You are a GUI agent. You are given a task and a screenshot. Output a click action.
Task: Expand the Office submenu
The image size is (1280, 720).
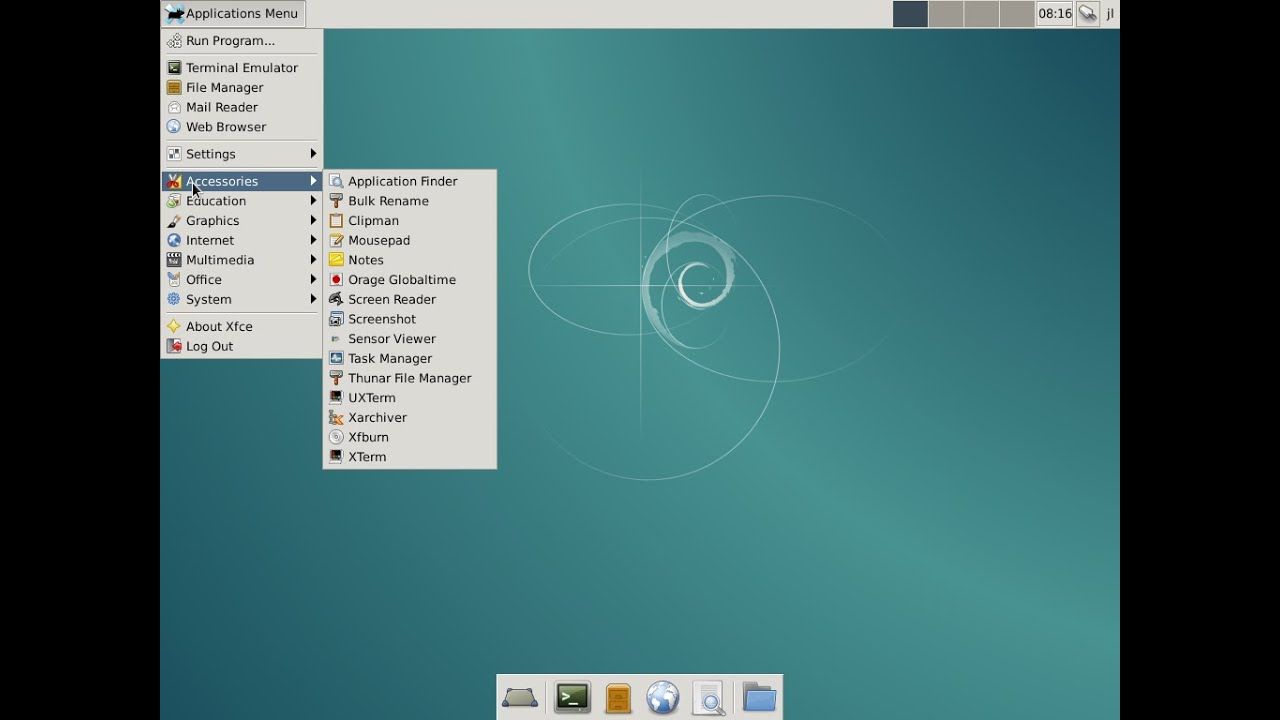point(242,280)
